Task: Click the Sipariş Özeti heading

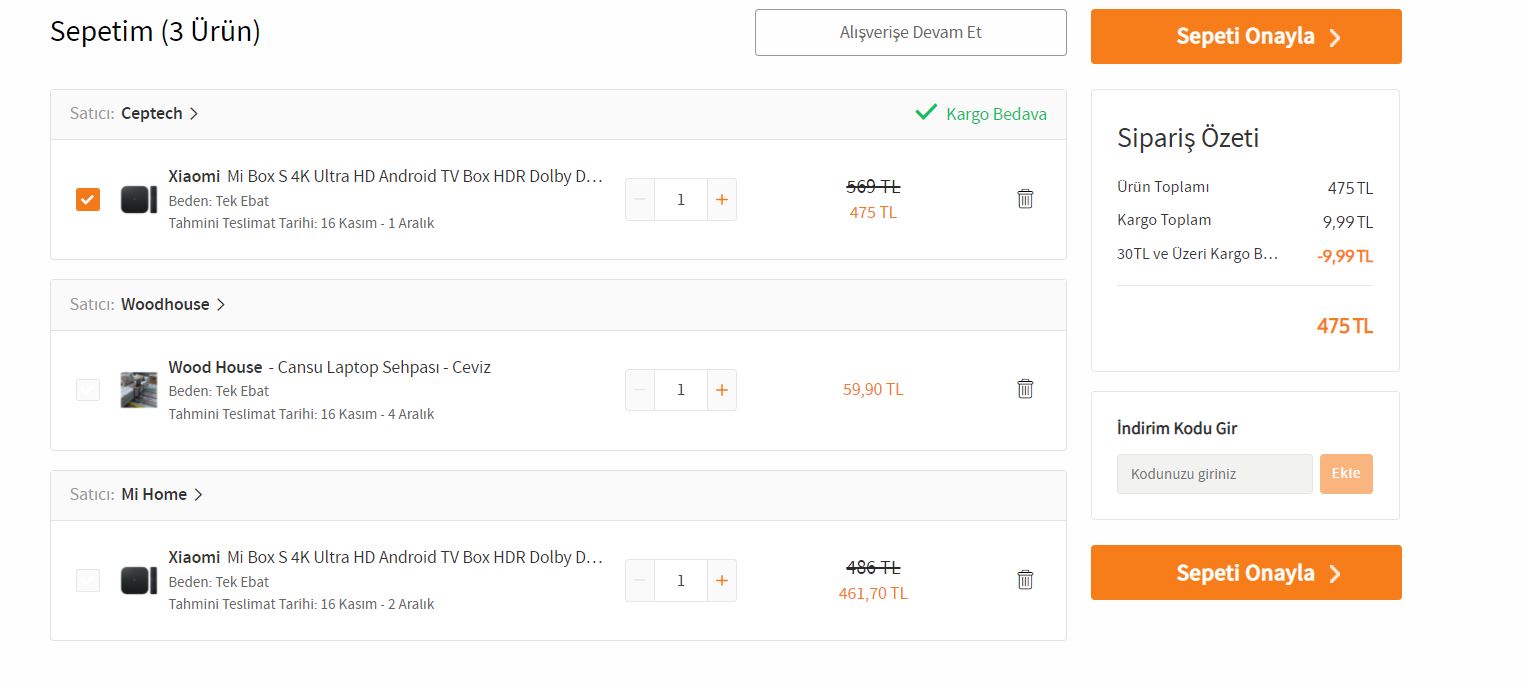Action: point(1188,138)
